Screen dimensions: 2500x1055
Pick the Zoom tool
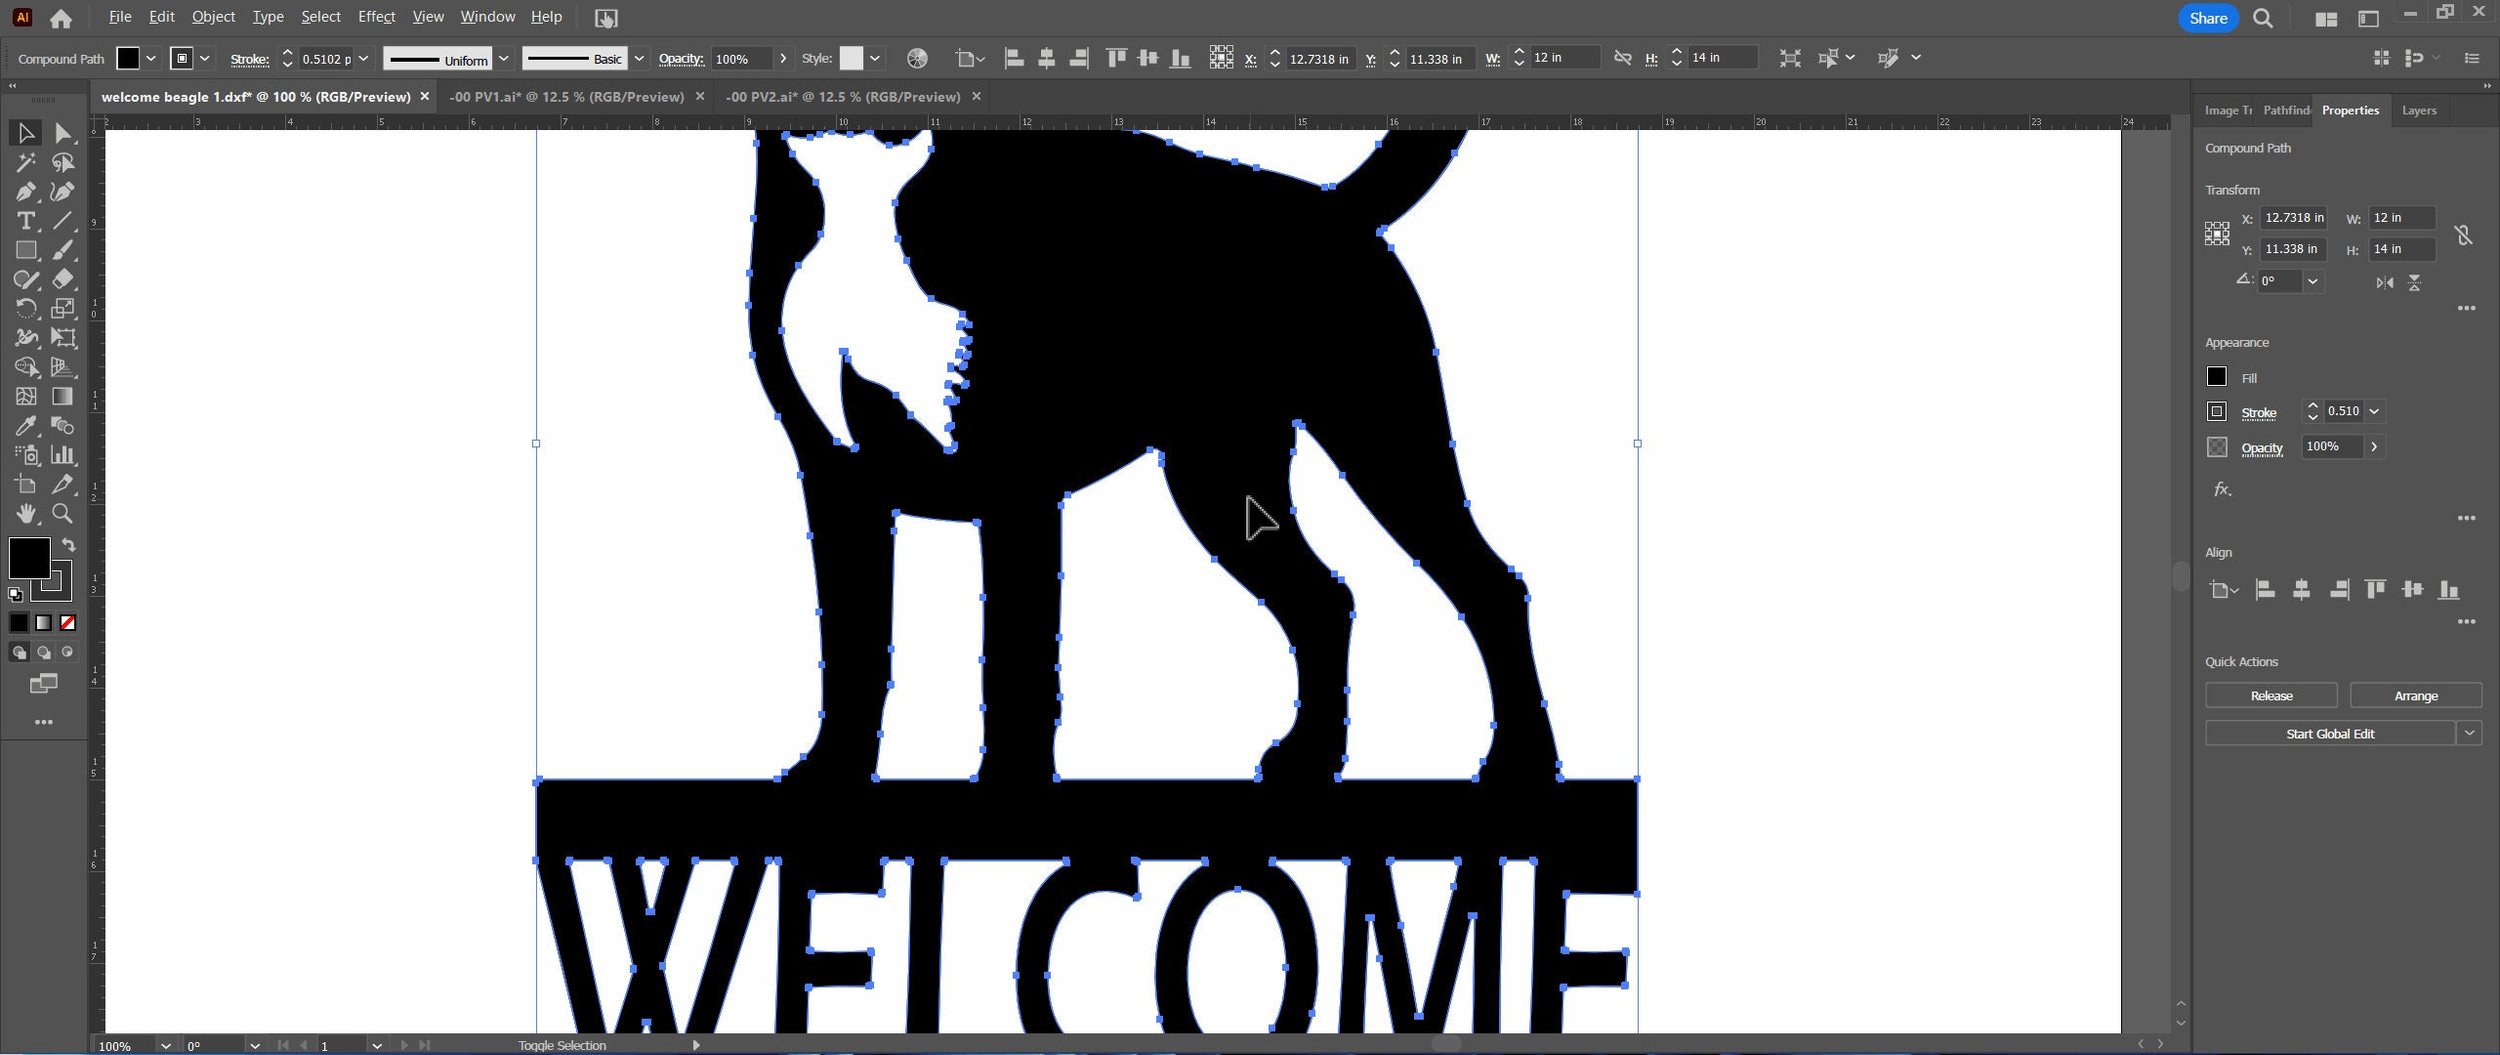point(63,514)
